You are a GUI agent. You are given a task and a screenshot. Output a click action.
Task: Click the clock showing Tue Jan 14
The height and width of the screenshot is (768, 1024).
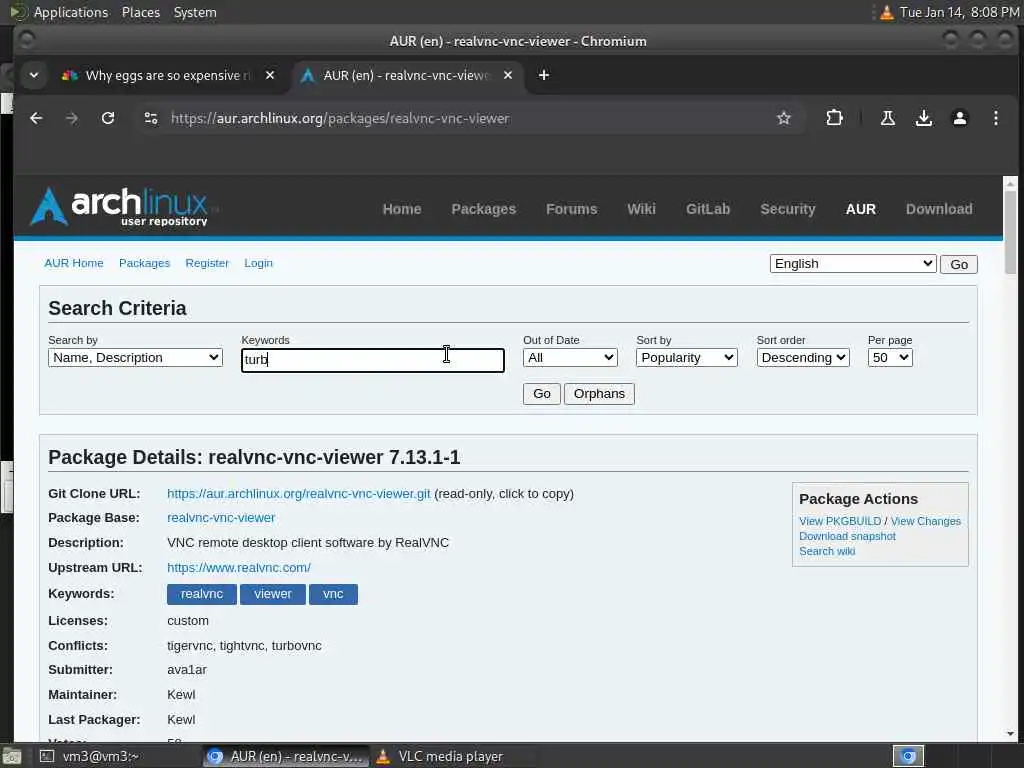pos(959,12)
